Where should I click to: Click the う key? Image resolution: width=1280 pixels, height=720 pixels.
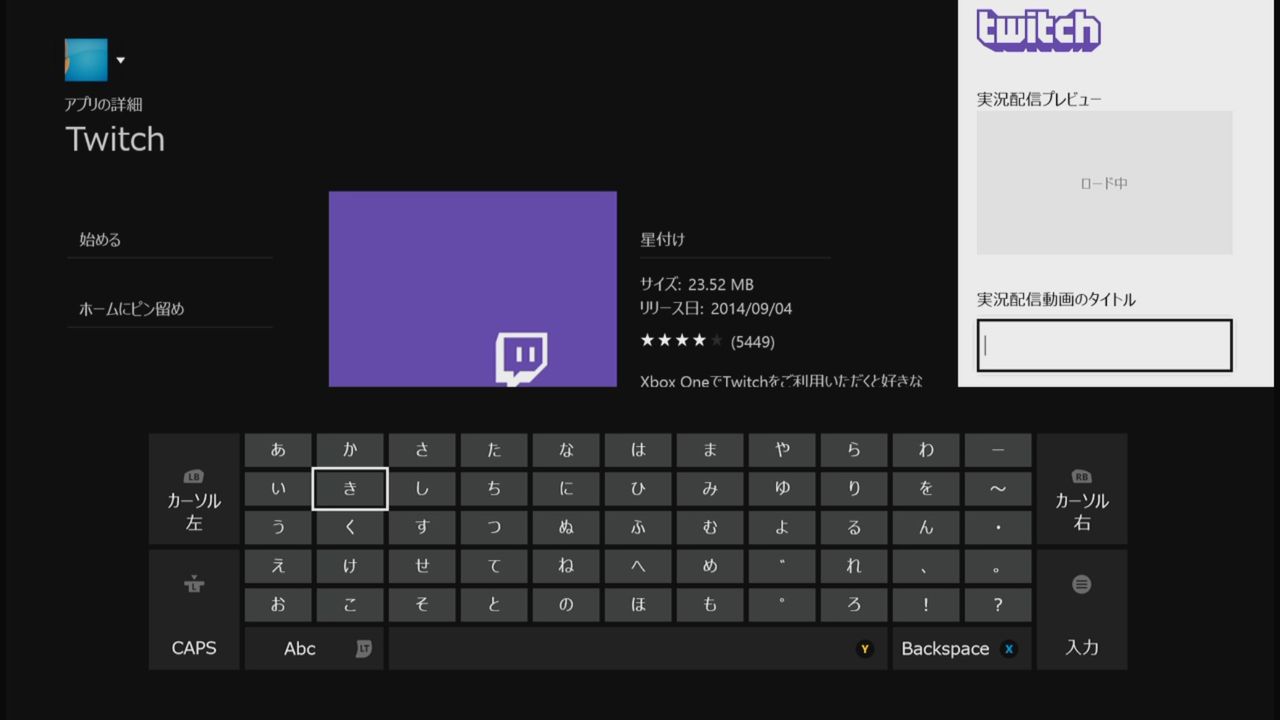pos(278,527)
